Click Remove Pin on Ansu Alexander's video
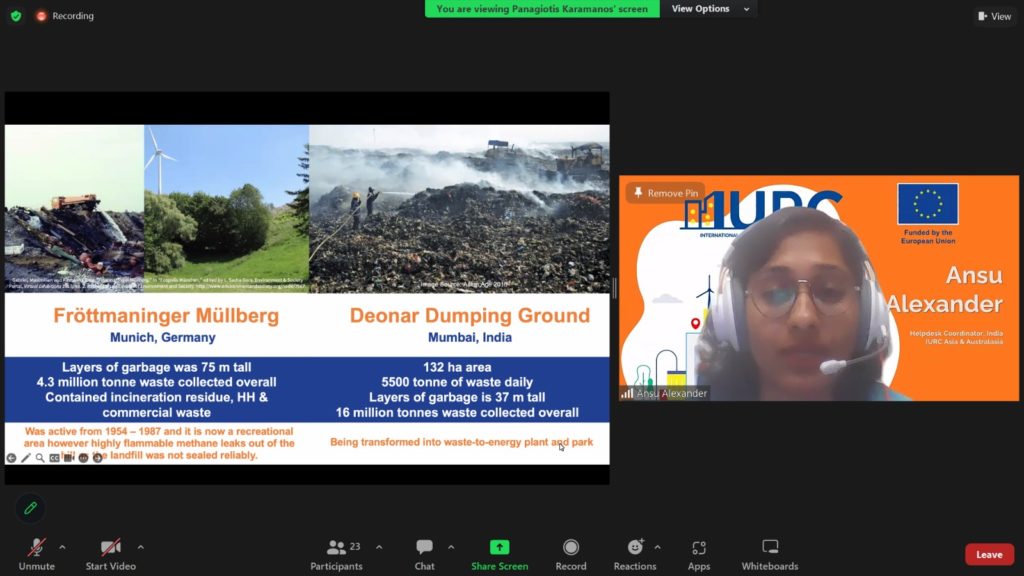The width and height of the screenshot is (1024, 576). click(x=665, y=193)
